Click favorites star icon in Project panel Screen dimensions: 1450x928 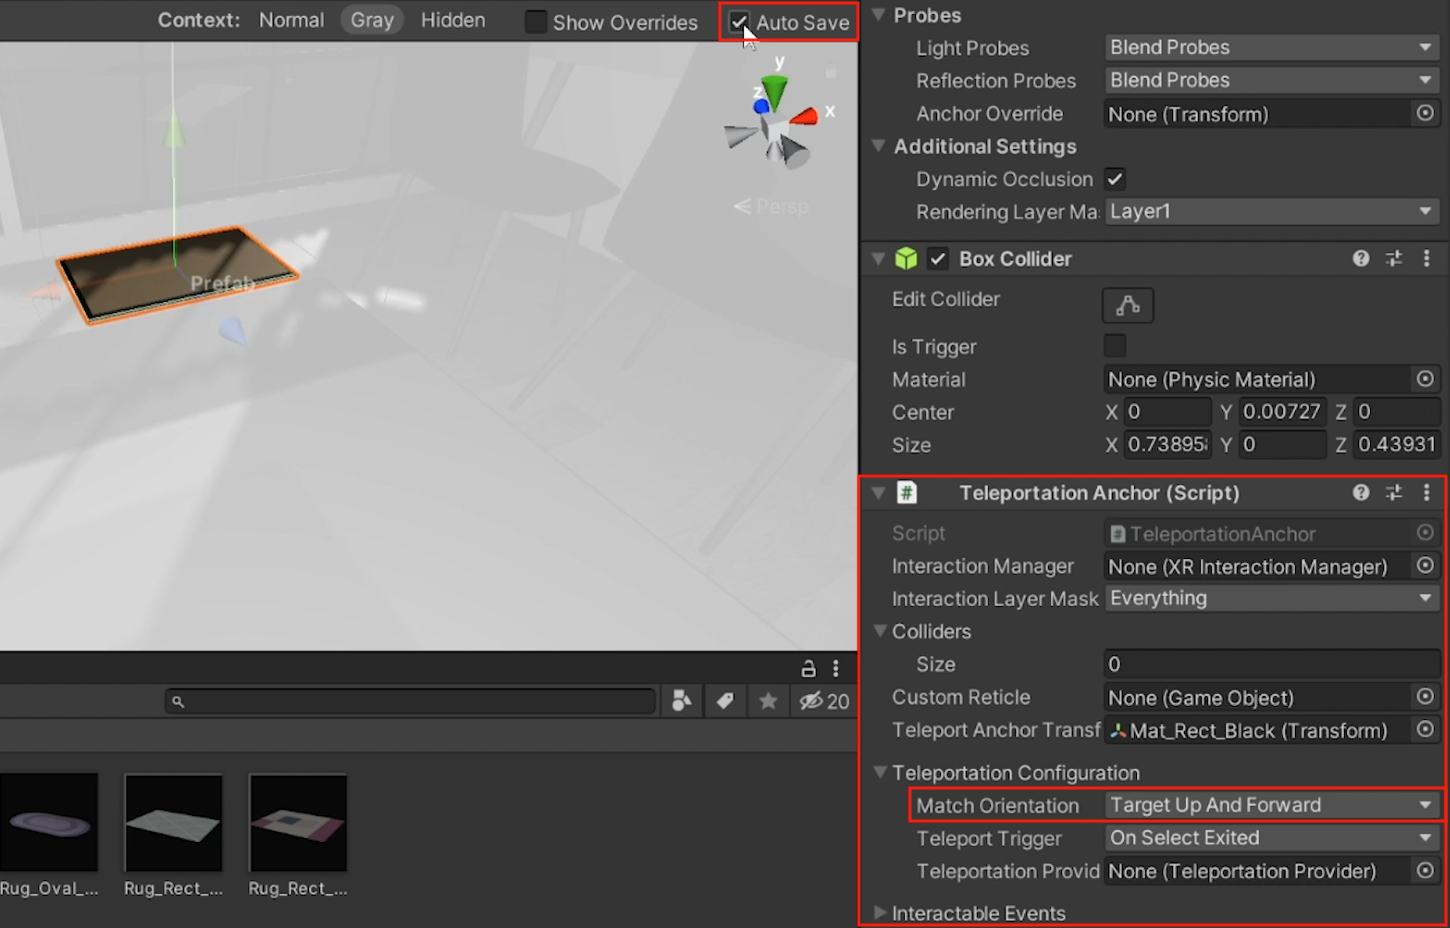[x=768, y=701]
